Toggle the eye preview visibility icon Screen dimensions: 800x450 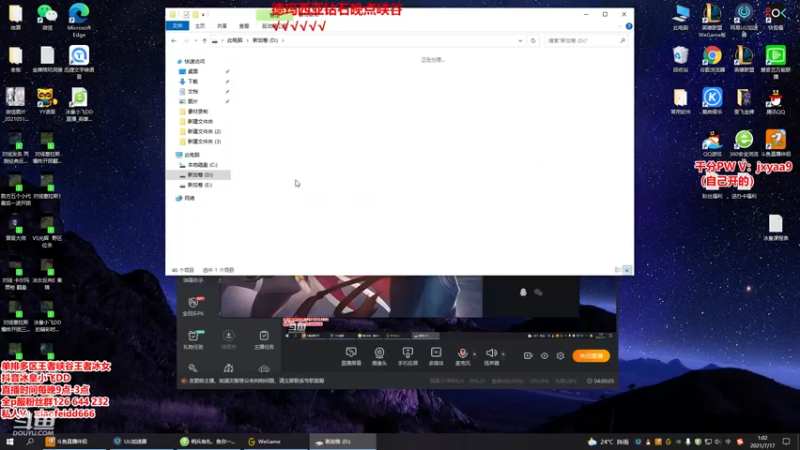tap(544, 356)
